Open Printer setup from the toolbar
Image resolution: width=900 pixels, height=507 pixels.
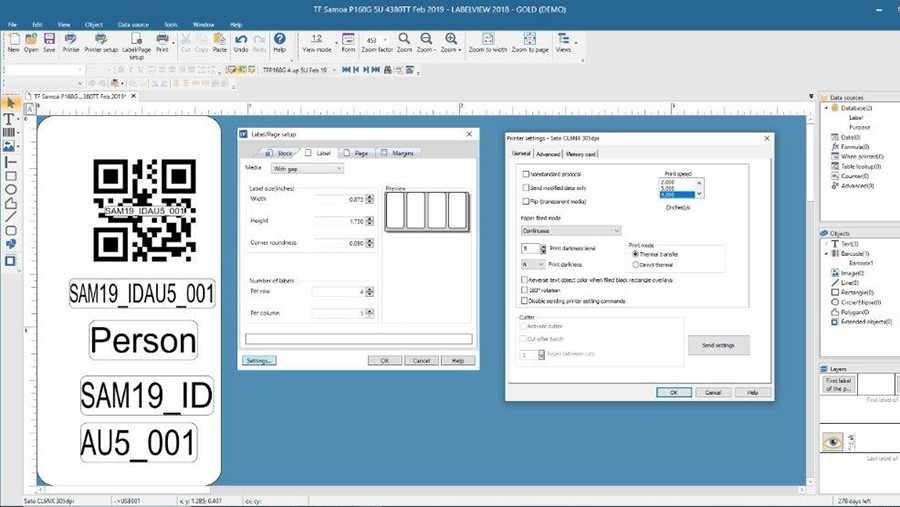(x=101, y=42)
